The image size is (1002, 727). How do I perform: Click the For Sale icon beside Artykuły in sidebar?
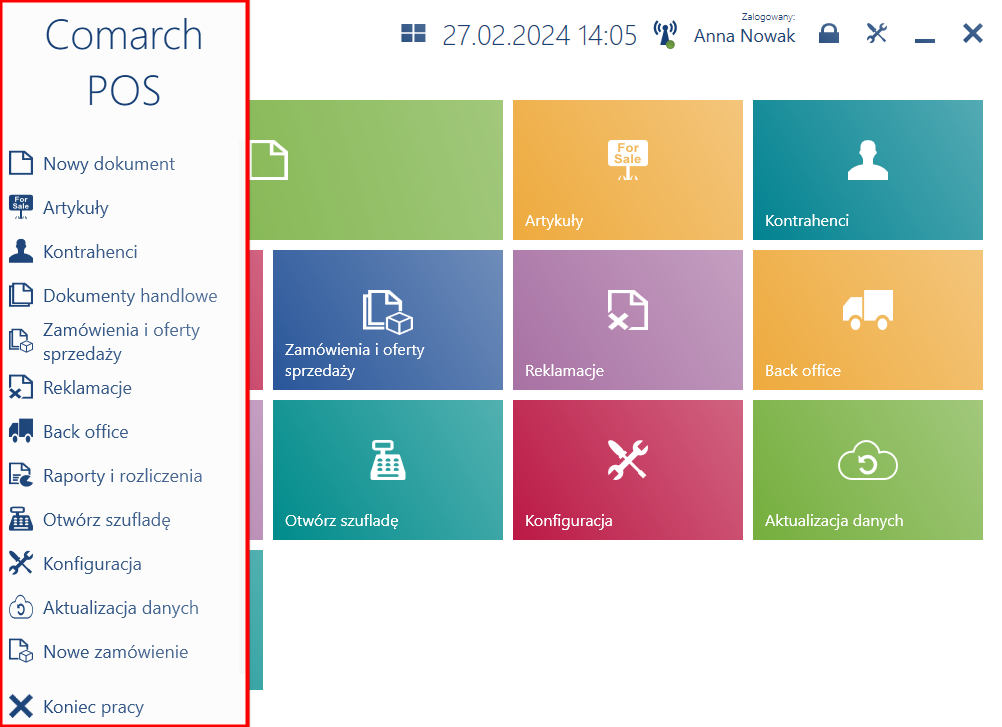(20, 207)
